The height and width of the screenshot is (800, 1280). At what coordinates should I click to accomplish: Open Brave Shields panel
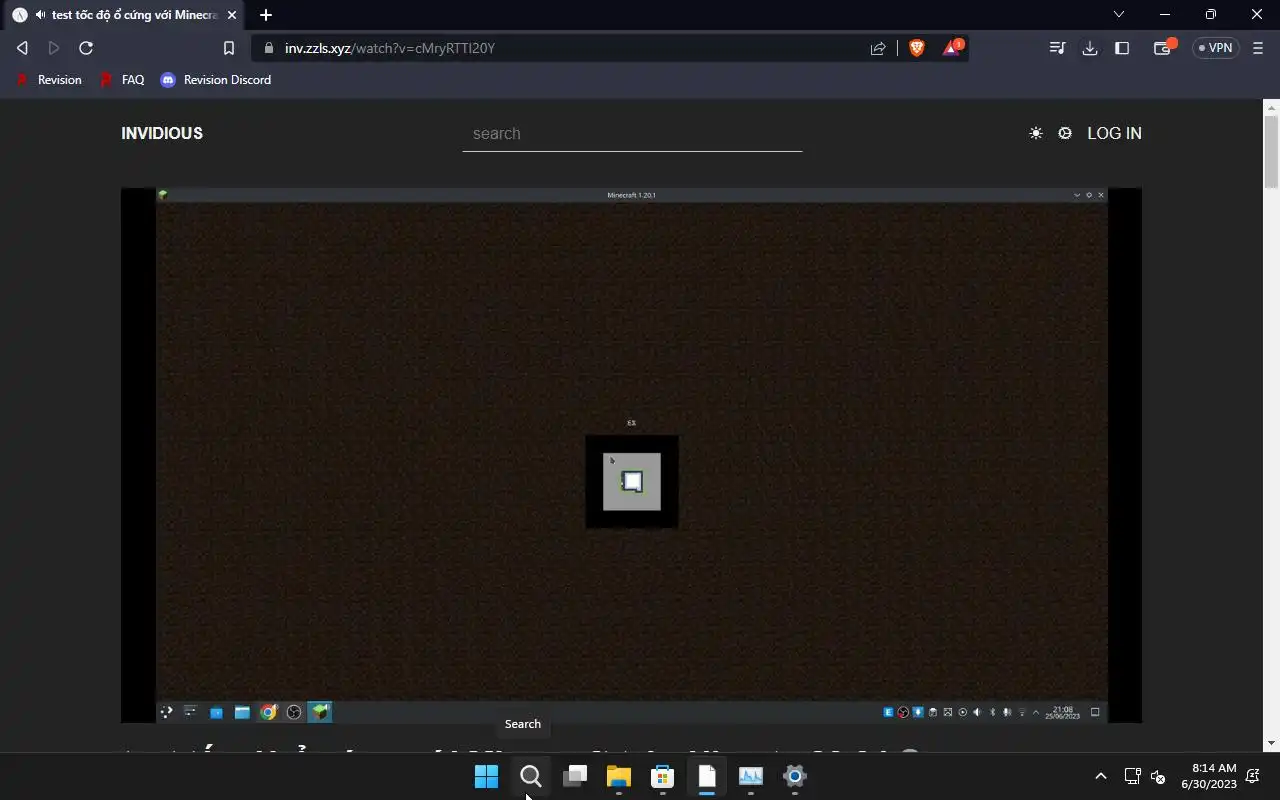point(916,48)
